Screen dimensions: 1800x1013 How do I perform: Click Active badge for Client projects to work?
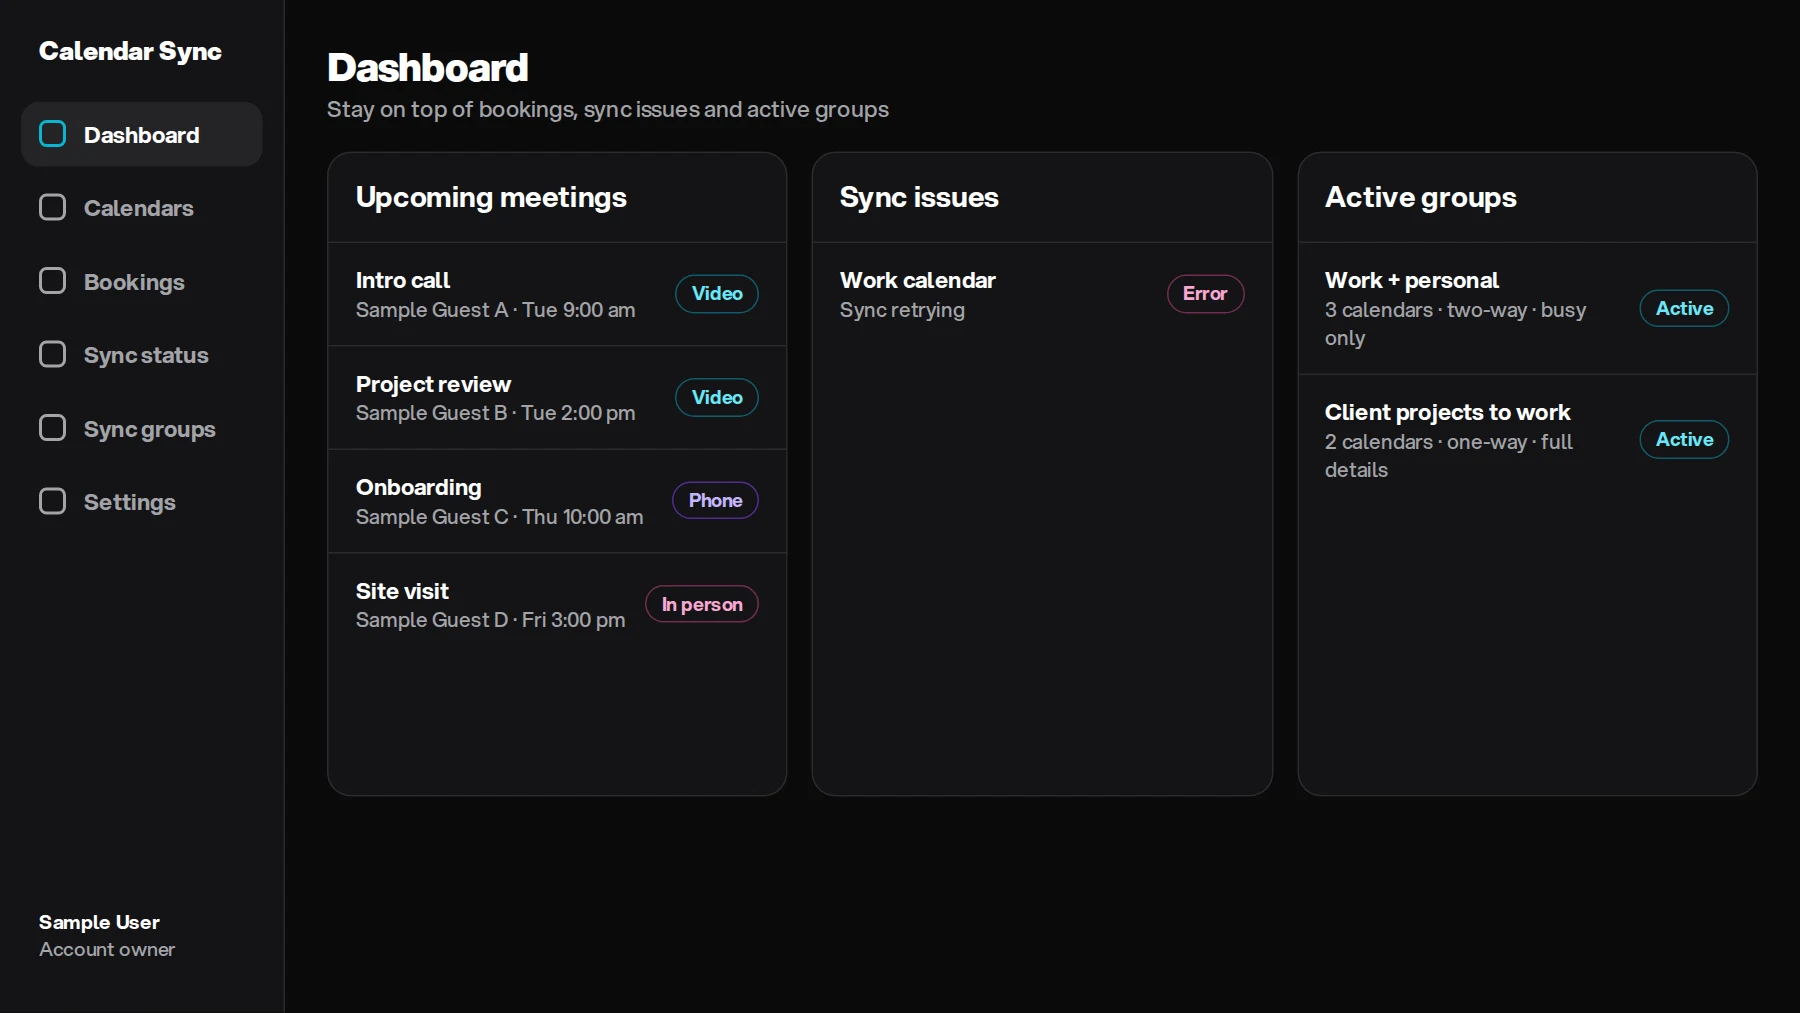click(1684, 439)
